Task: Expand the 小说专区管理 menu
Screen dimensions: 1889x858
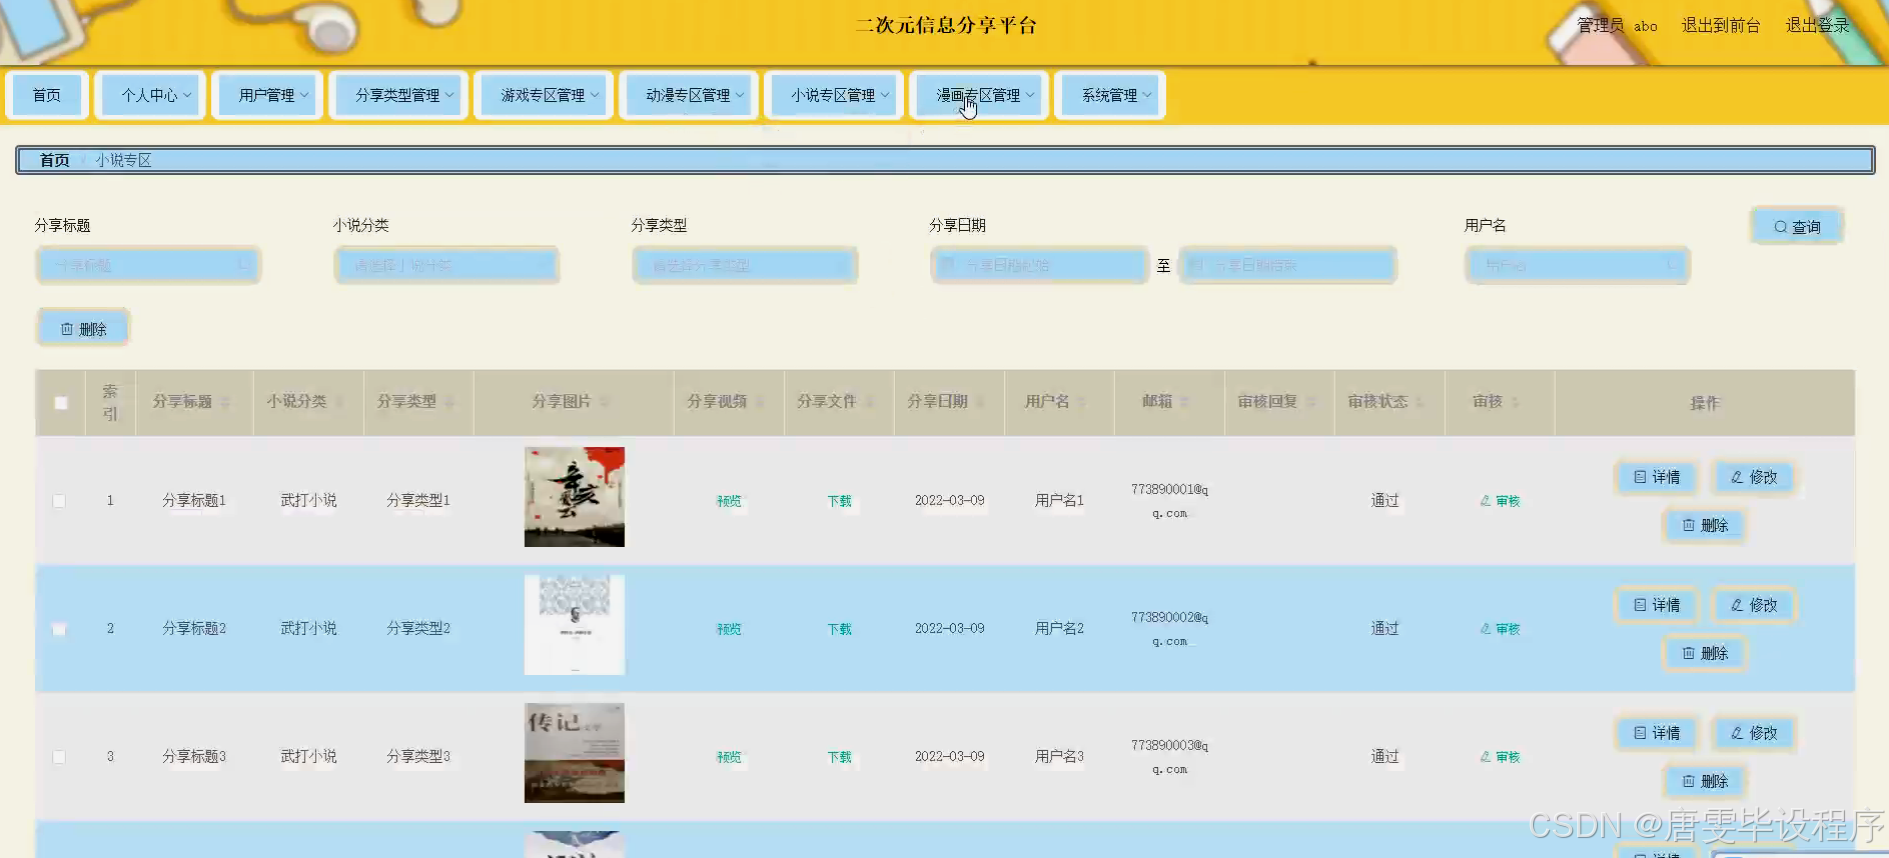Action: [833, 95]
